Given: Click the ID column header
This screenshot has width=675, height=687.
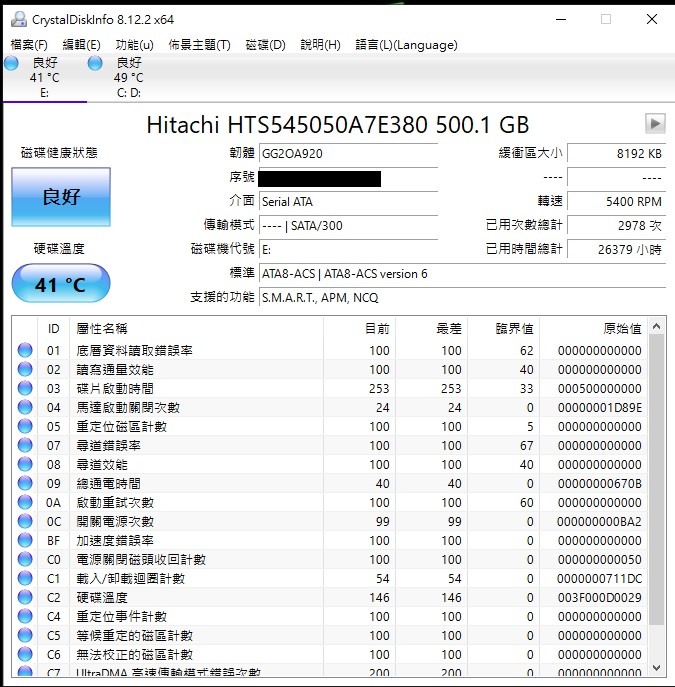Looking at the screenshot, I should pyautogui.click(x=53, y=329).
